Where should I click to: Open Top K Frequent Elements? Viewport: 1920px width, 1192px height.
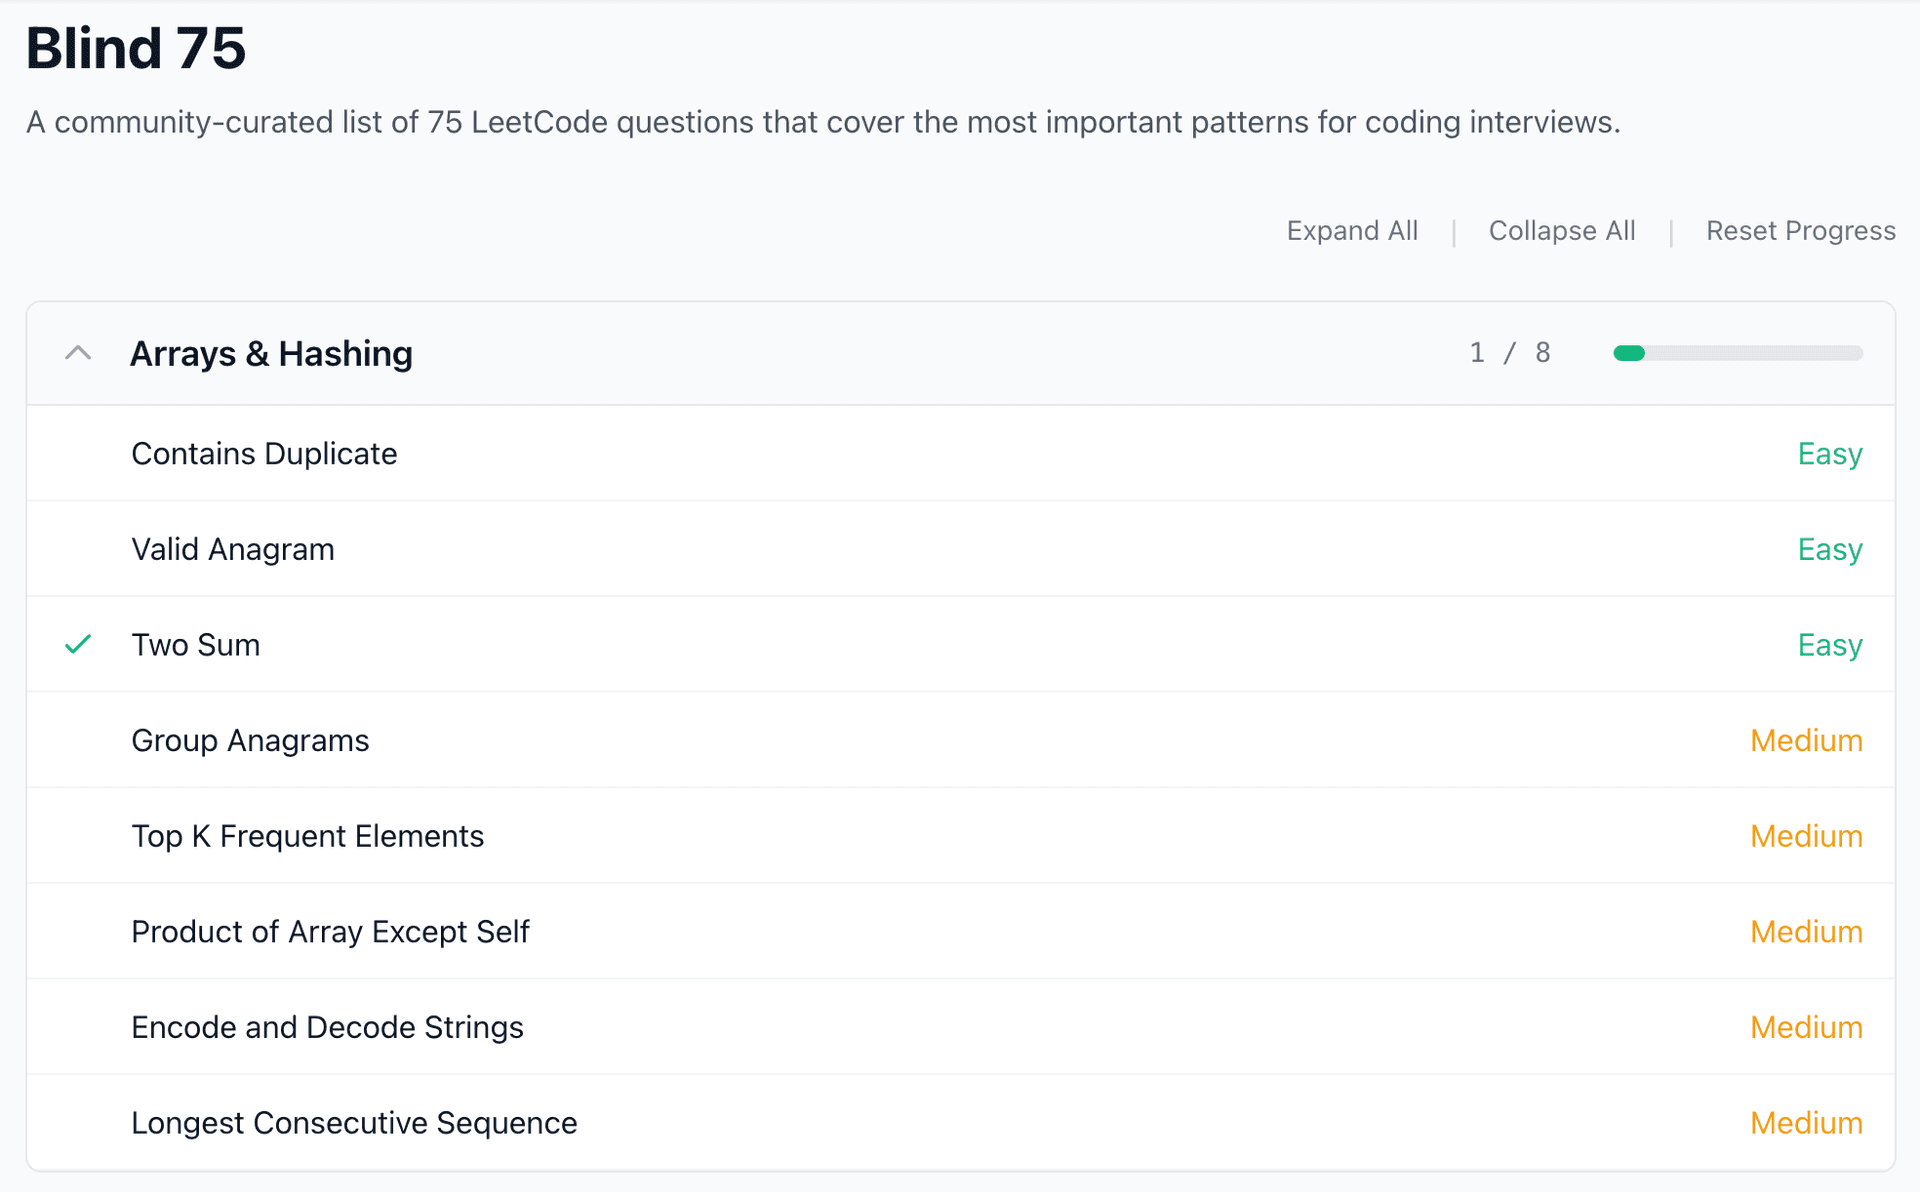click(307, 836)
